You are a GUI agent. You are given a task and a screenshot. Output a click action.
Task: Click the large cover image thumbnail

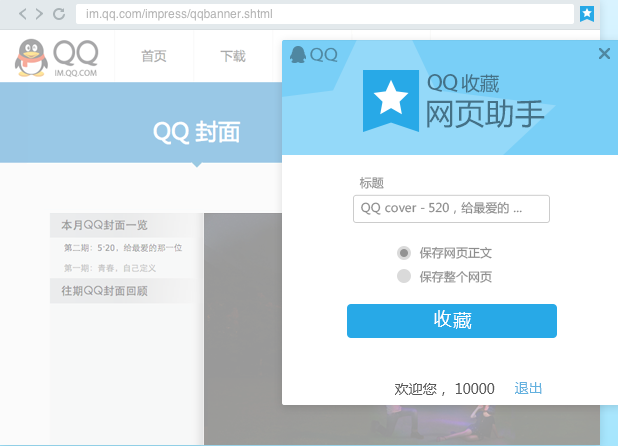243,329
